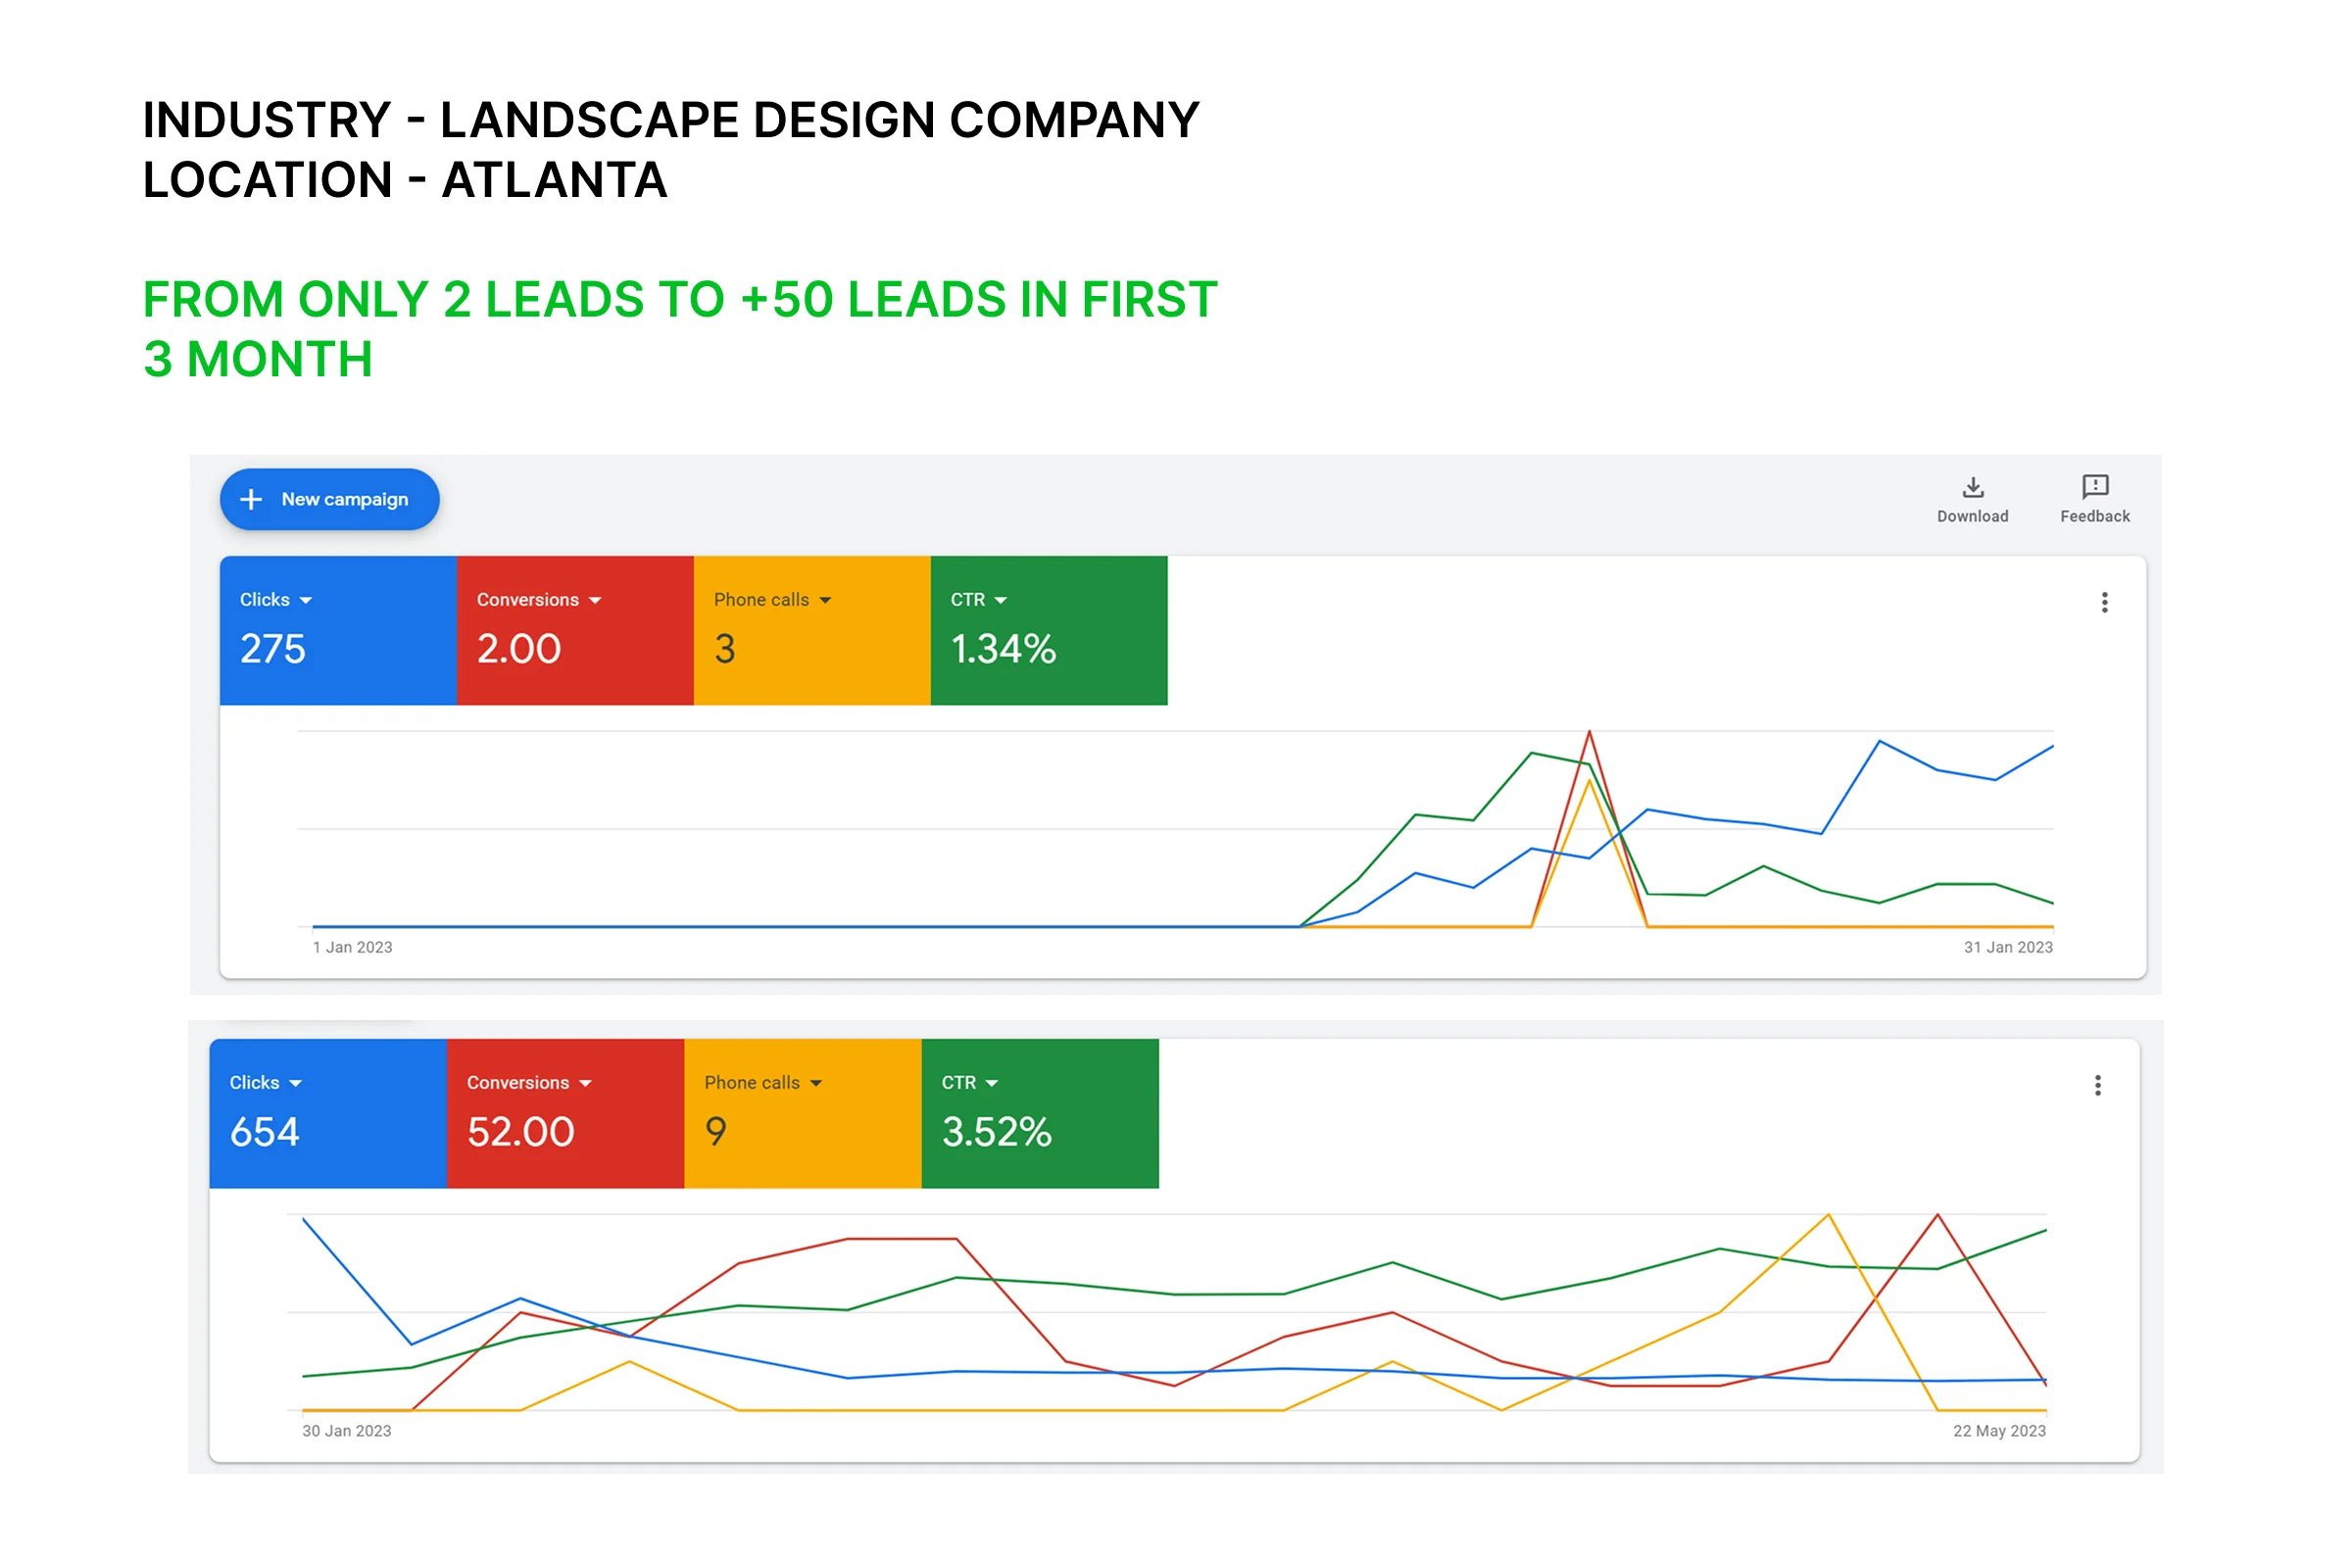2352x1568 pixels.
Task: Click the 1 Jan 2023 axis label
Action: [352, 947]
